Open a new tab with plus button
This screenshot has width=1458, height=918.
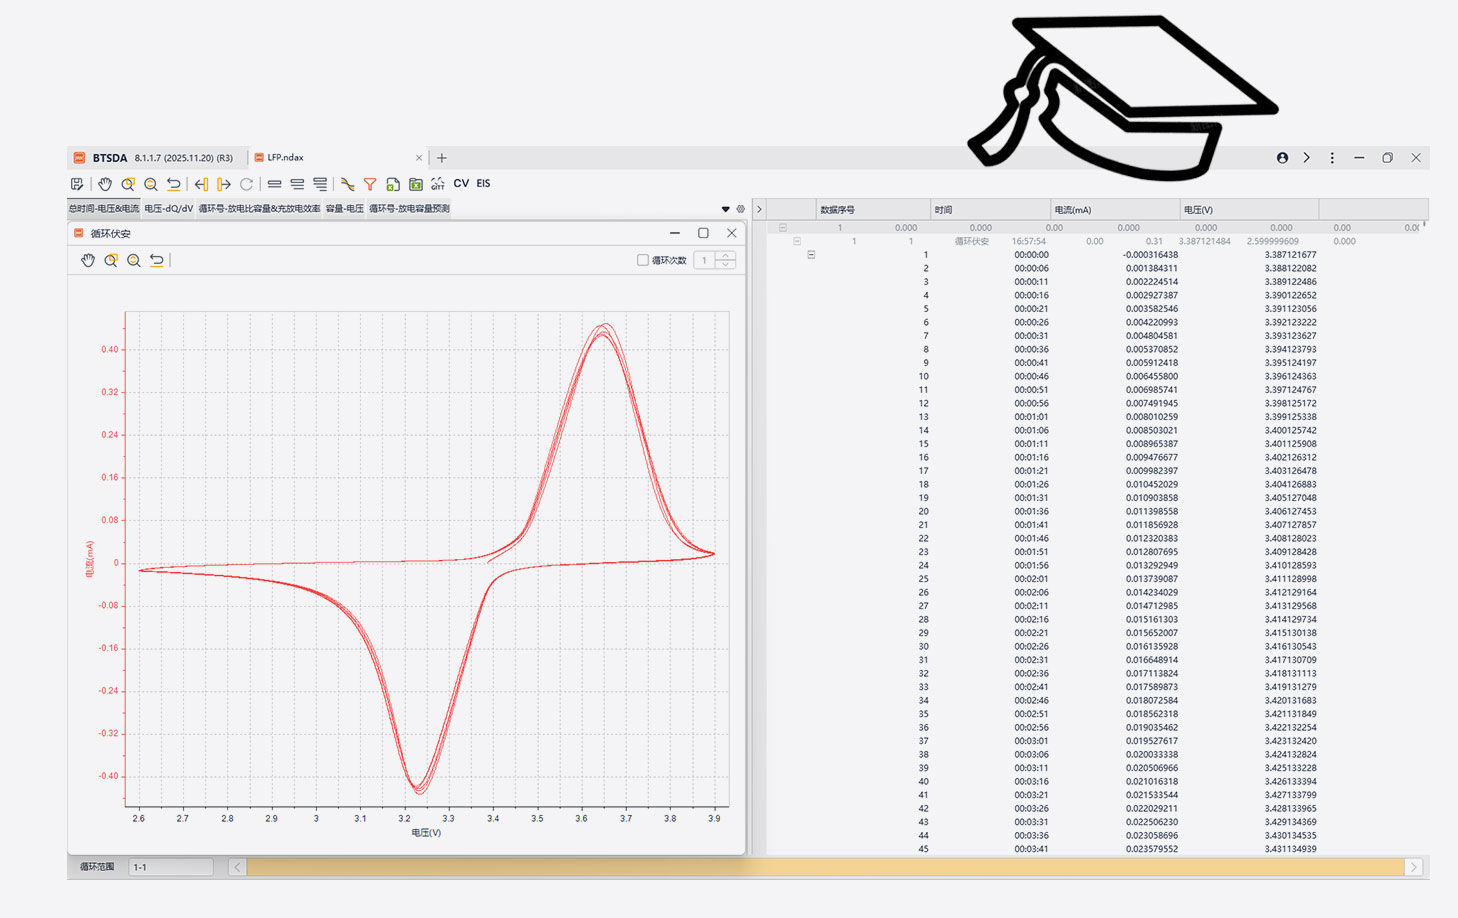442,158
